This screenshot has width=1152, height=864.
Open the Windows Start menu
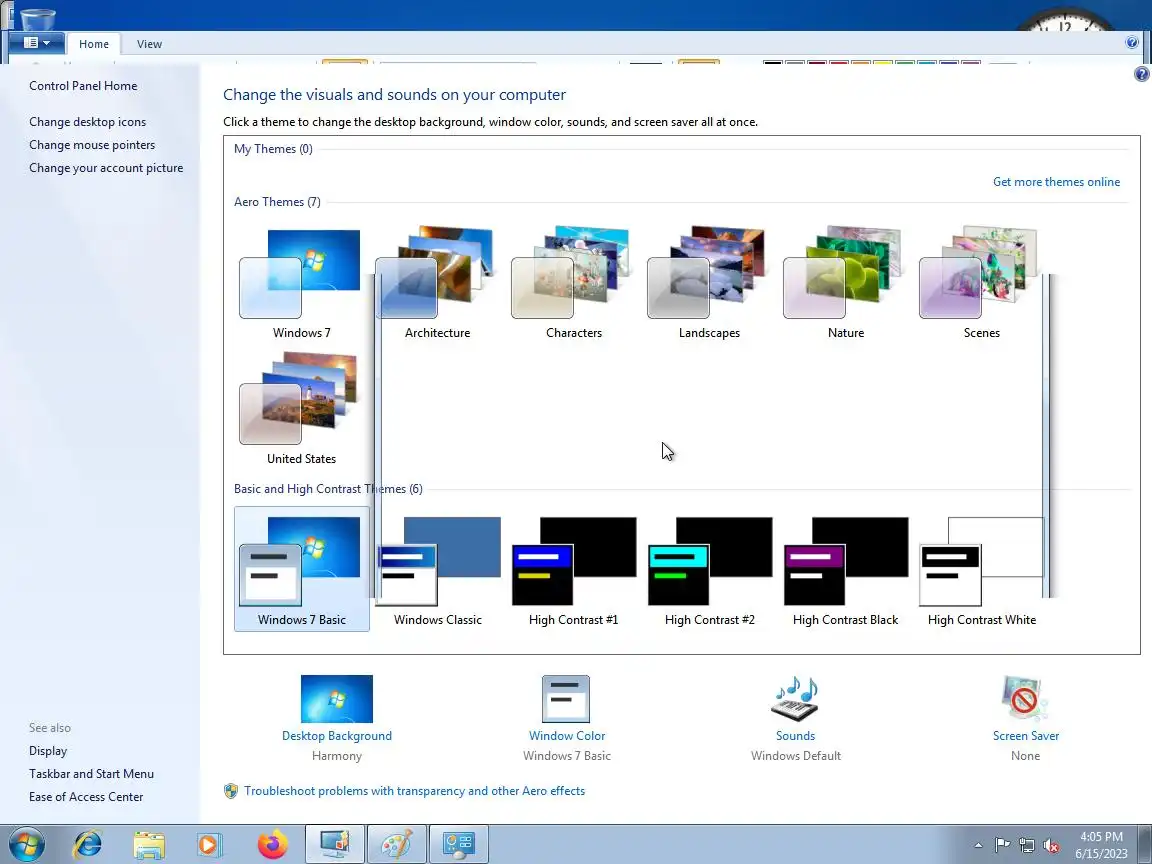tap(26, 844)
